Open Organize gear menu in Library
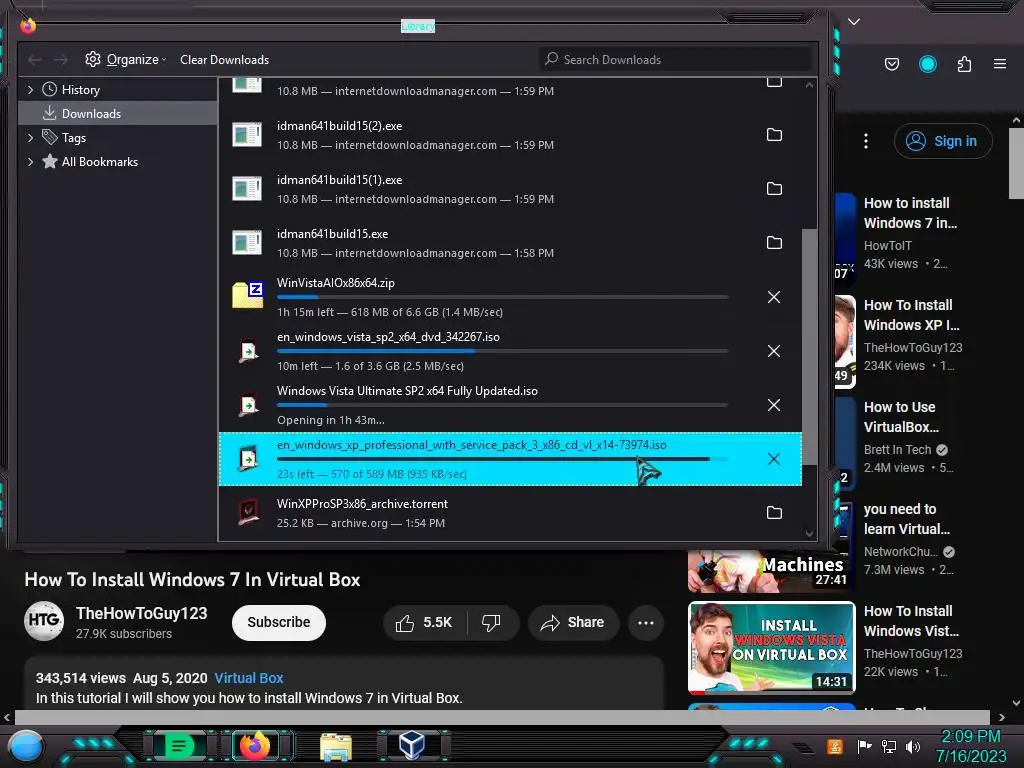This screenshot has width=1024, height=768. click(x=125, y=59)
